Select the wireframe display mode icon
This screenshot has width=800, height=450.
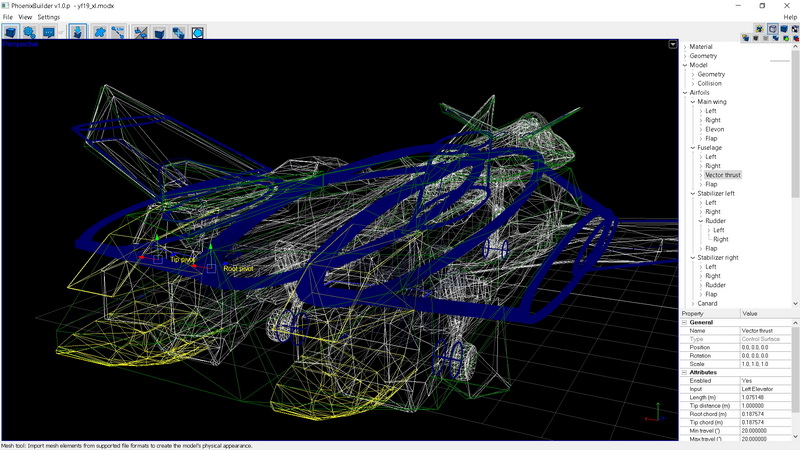[771, 29]
